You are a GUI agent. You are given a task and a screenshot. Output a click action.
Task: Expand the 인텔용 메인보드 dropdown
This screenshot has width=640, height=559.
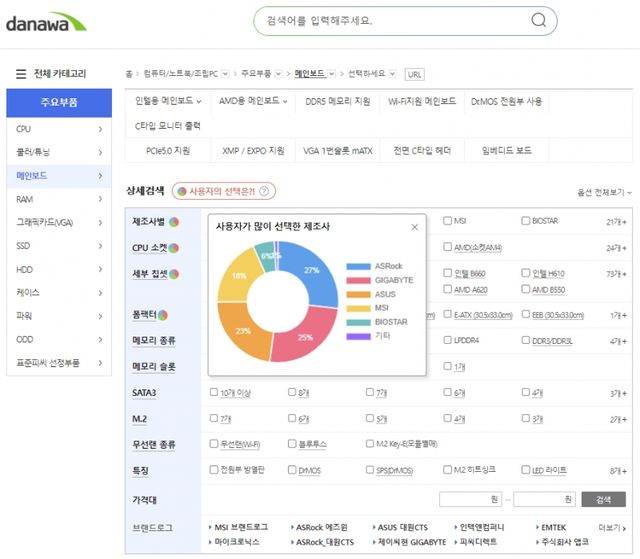[168, 101]
